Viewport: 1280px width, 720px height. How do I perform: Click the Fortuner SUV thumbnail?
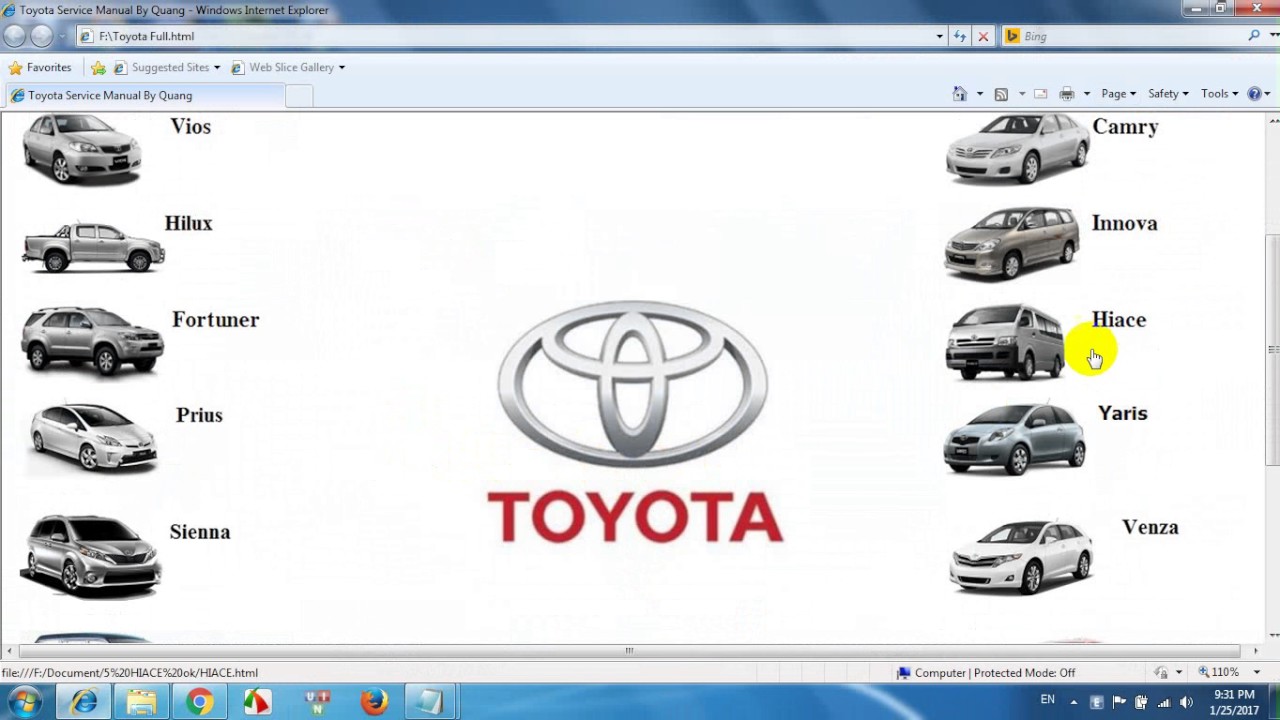coord(92,342)
